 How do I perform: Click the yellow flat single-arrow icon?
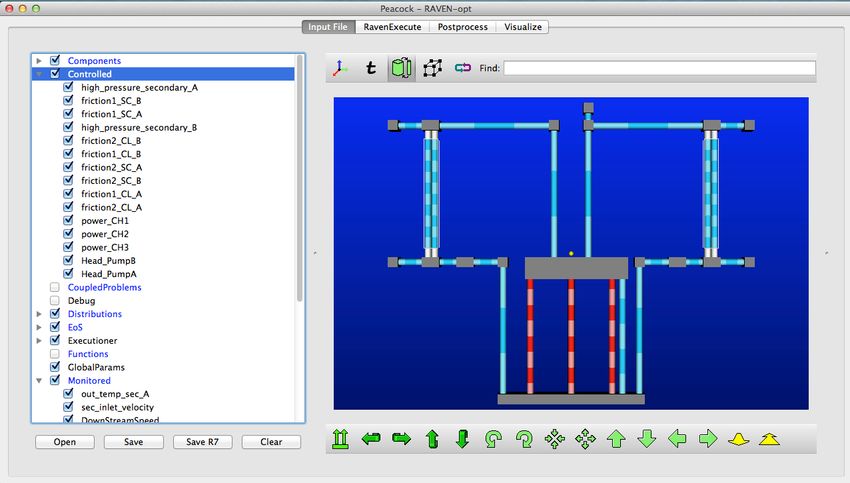[x=738, y=439]
